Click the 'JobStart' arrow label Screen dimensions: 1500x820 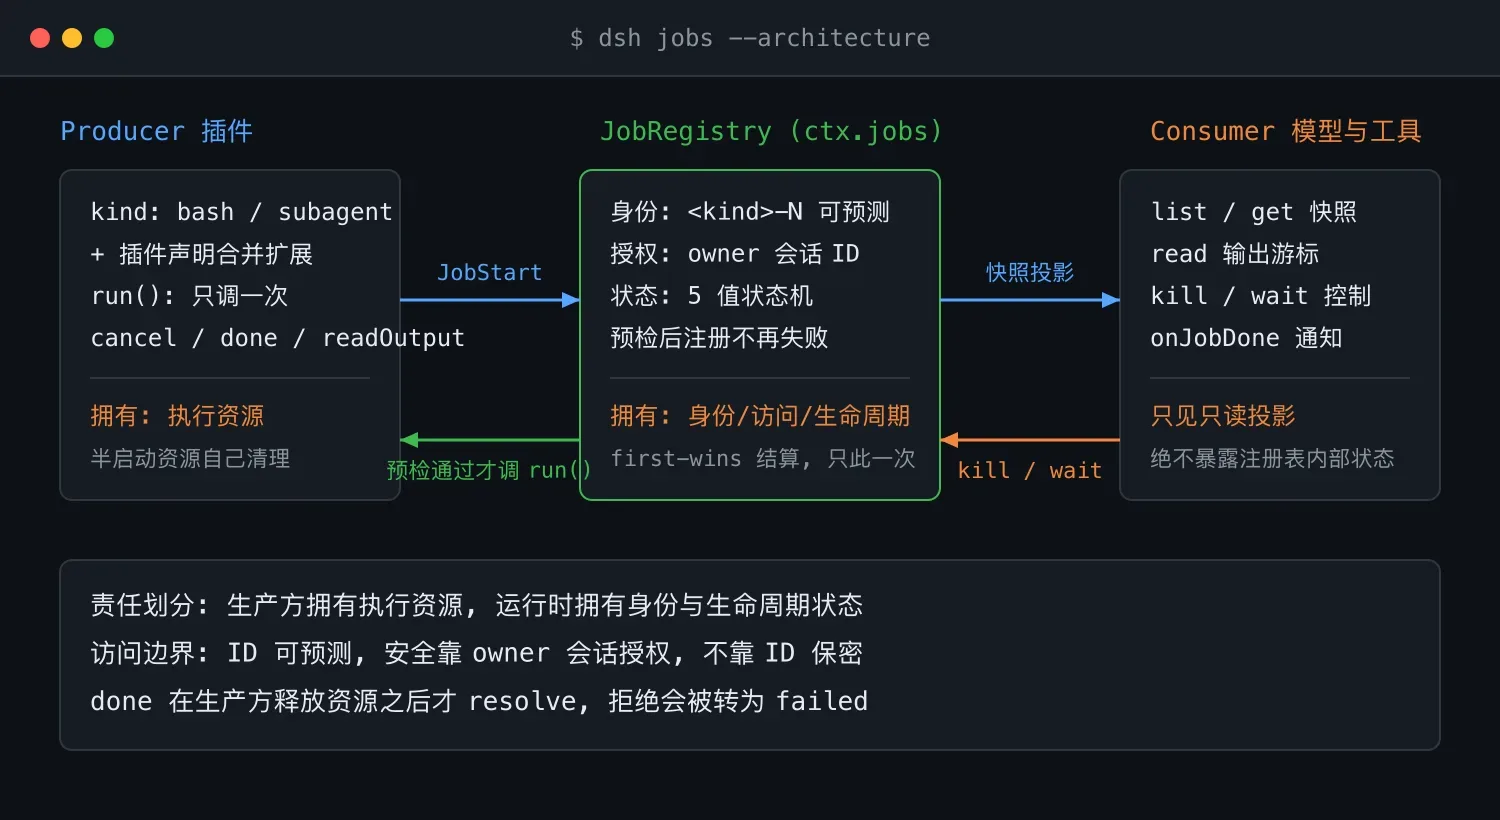(x=489, y=272)
